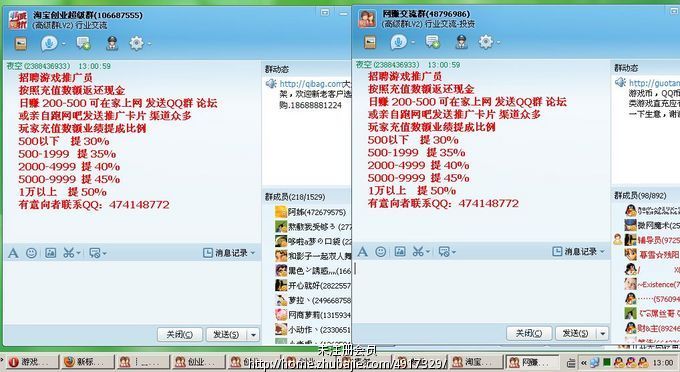The image size is (680, 372).
Task: Click send-picture icon in 淘宝创业超级群 window
Action: (51, 253)
